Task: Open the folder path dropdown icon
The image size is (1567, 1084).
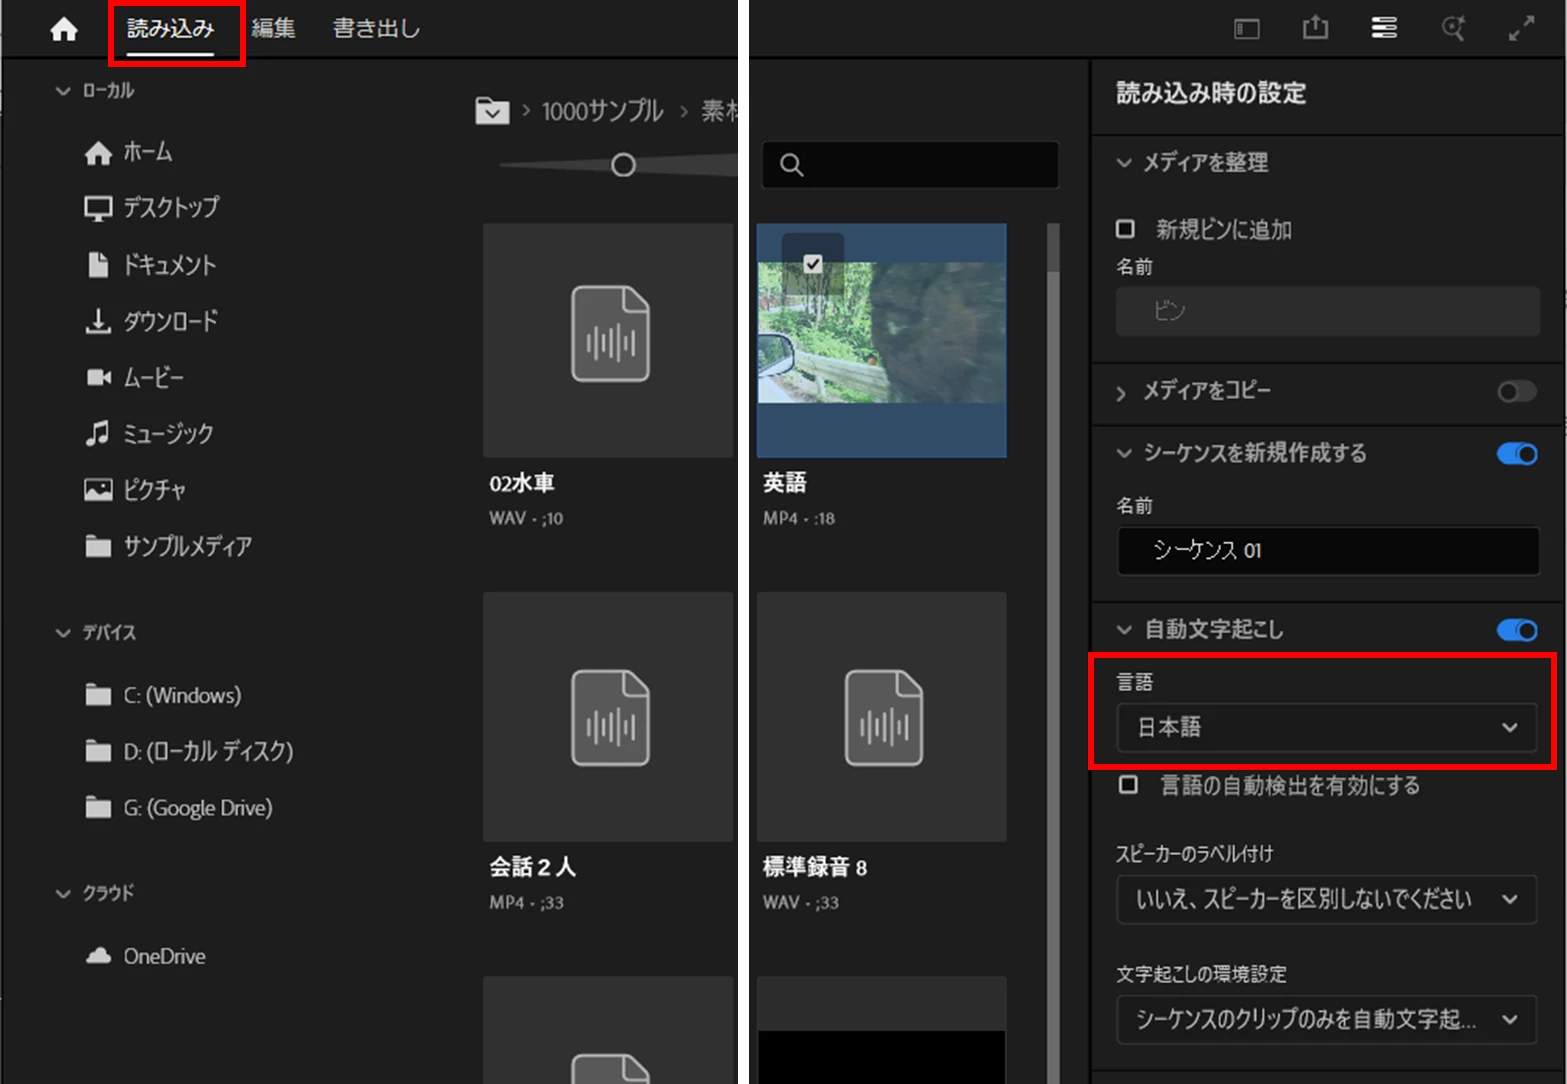Action: click(492, 110)
